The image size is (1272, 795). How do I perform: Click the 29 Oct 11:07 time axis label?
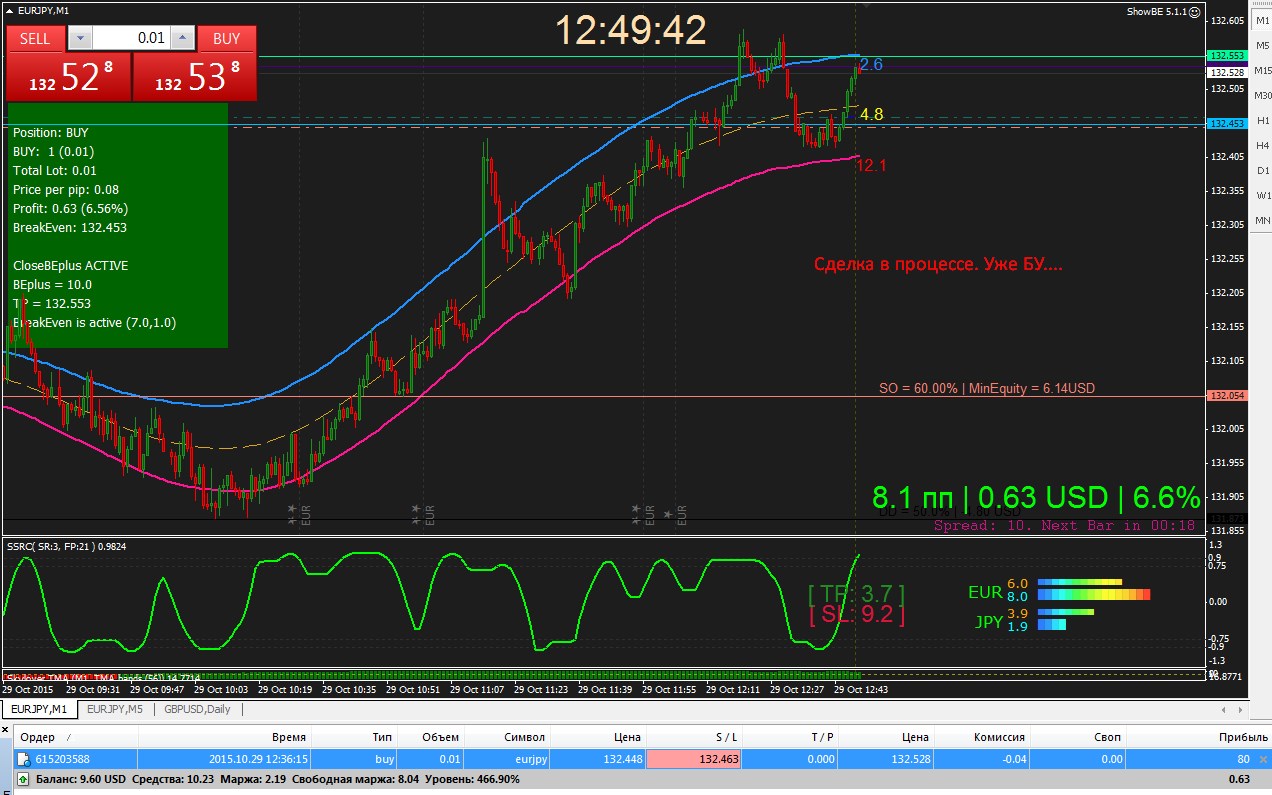476,689
